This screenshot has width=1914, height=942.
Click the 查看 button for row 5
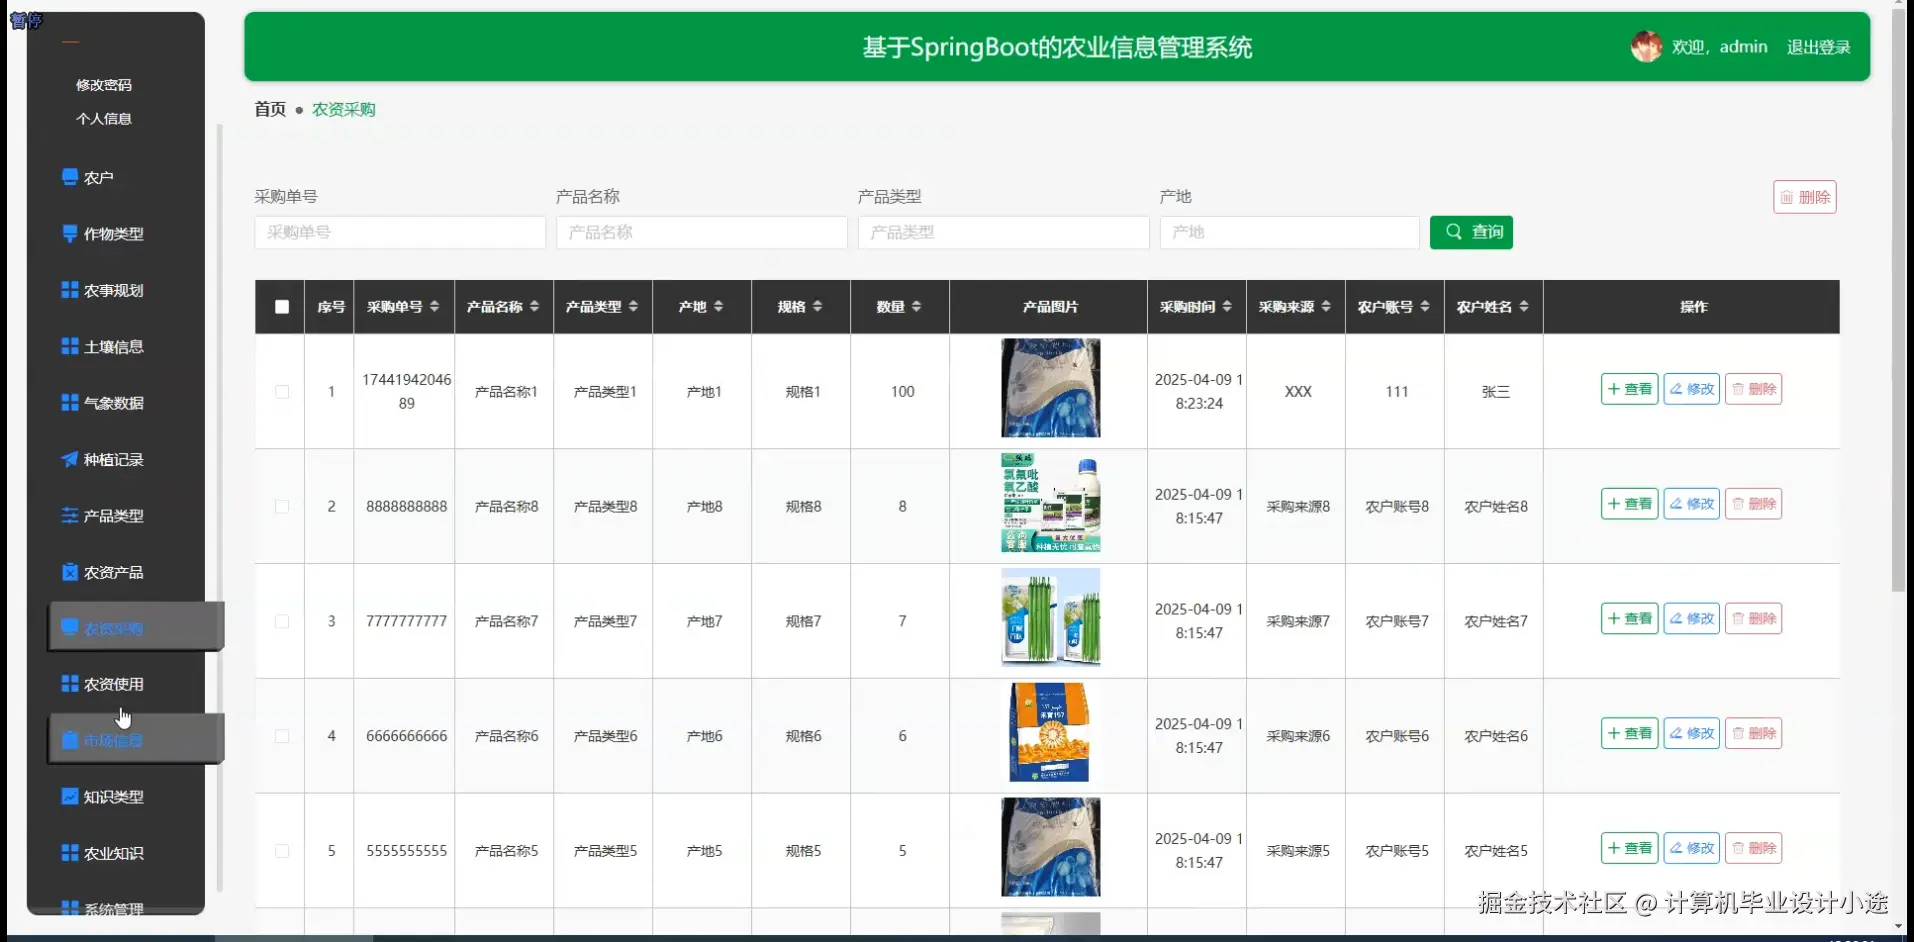tap(1629, 848)
